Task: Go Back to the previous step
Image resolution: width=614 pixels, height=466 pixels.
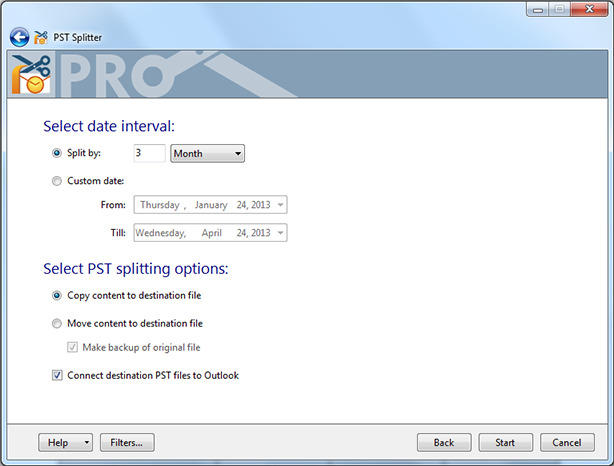Action: point(444,443)
